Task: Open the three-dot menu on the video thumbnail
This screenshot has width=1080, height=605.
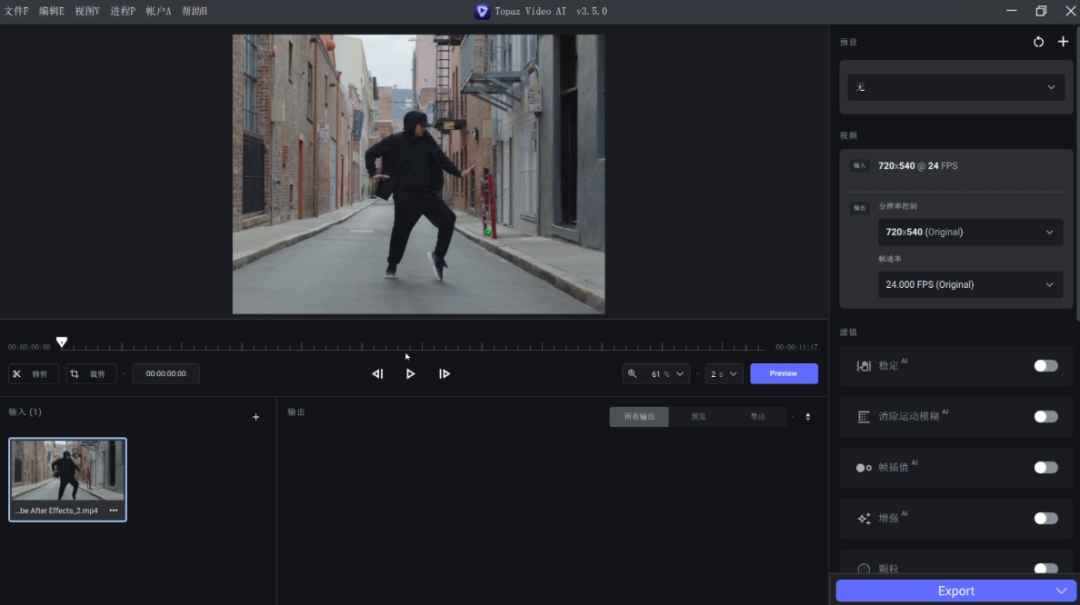Action: pos(113,510)
